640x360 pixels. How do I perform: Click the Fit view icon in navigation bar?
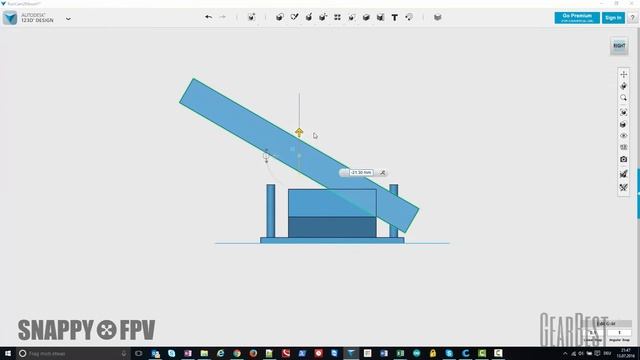(623, 112)
